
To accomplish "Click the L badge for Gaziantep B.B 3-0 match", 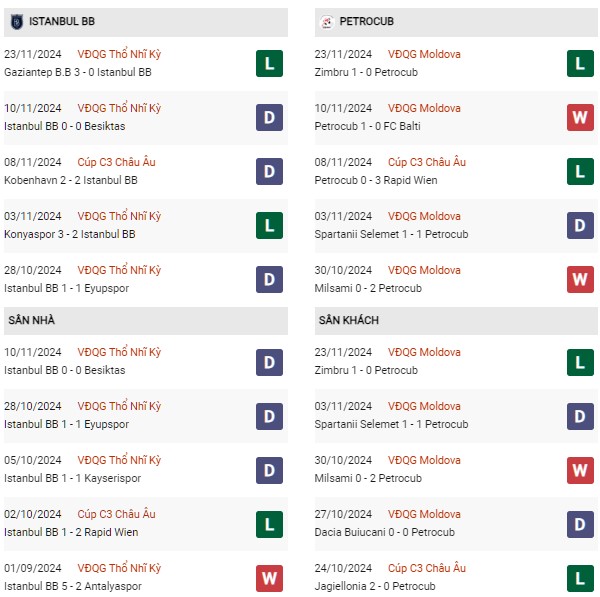I will 269,64.
